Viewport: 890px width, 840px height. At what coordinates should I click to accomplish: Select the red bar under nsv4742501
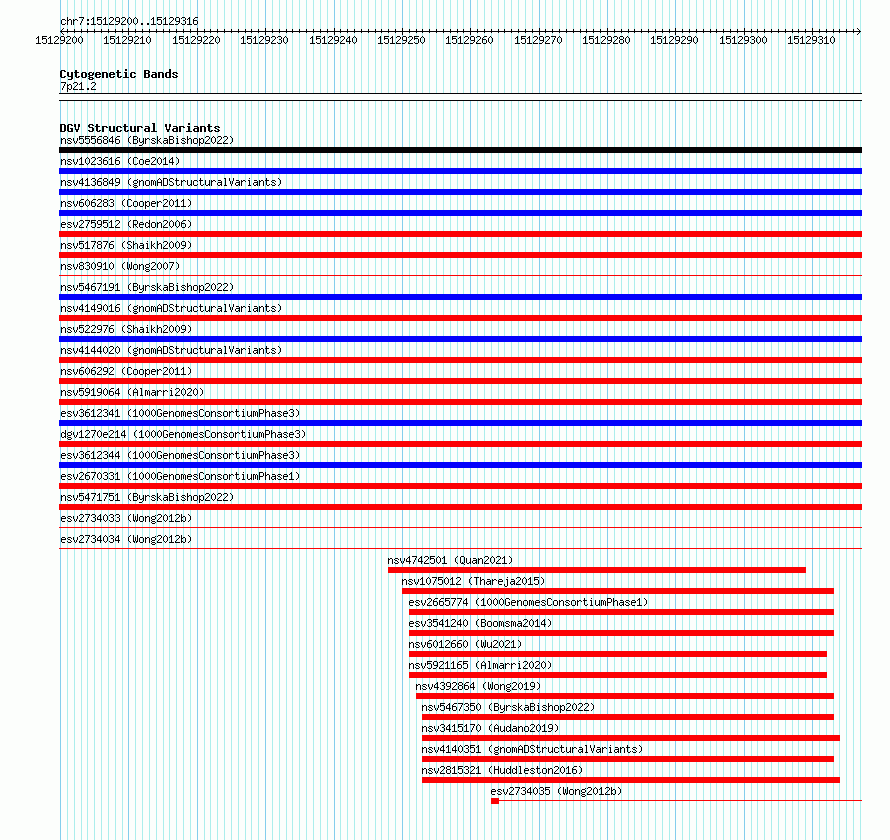coord(597,570)
